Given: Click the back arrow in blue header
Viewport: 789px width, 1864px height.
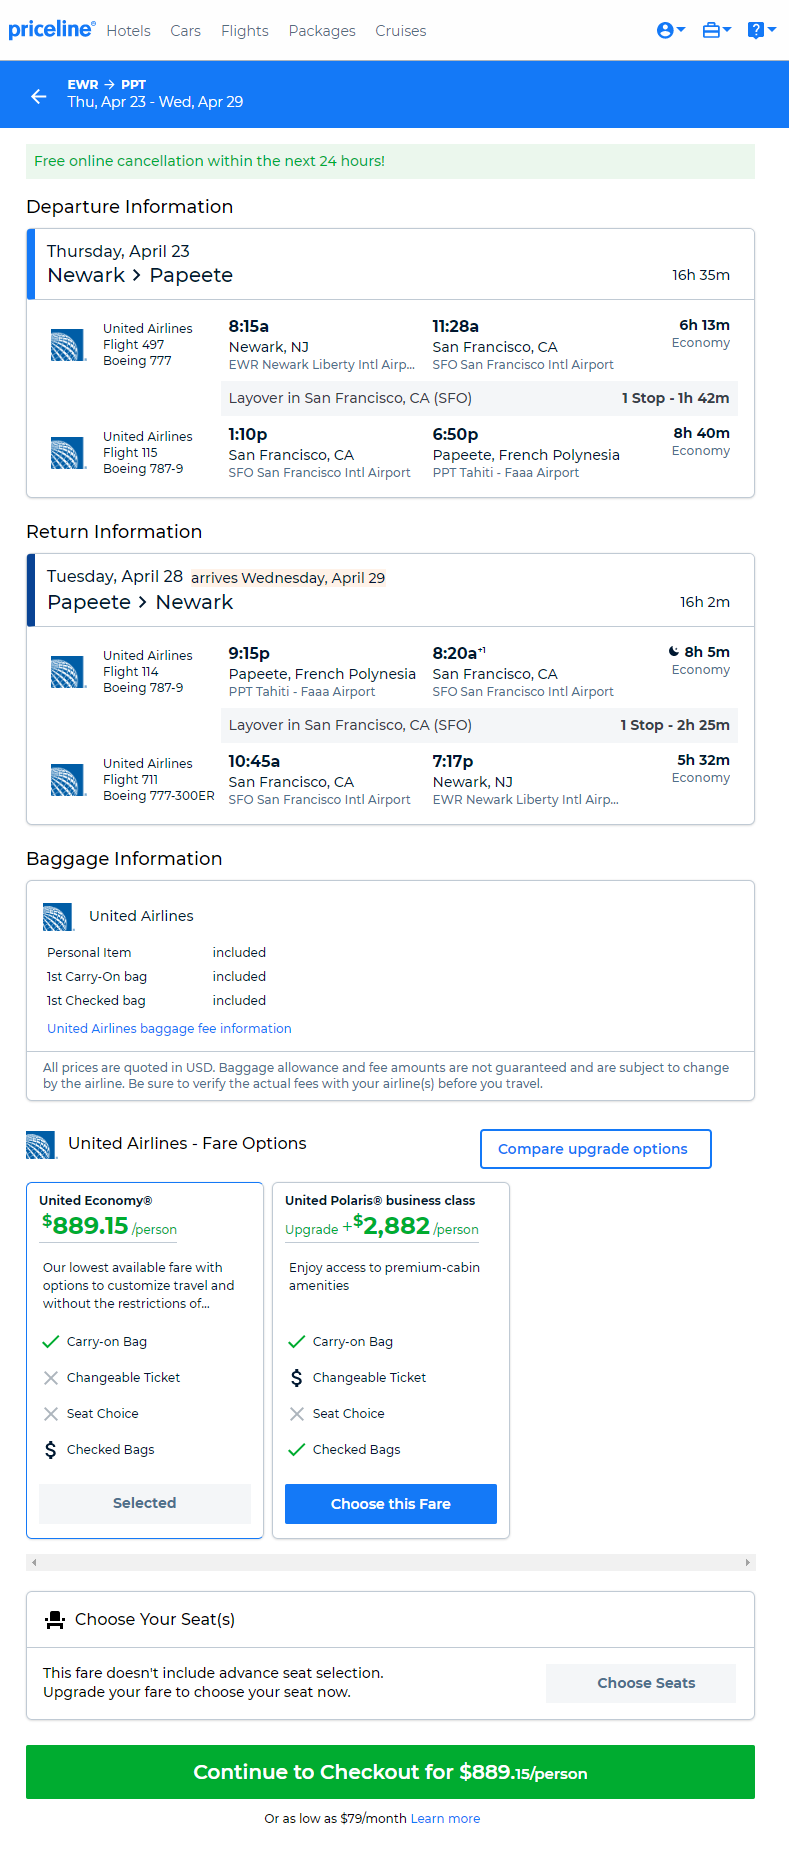Looking at the screenshot, I should (38, 96).
